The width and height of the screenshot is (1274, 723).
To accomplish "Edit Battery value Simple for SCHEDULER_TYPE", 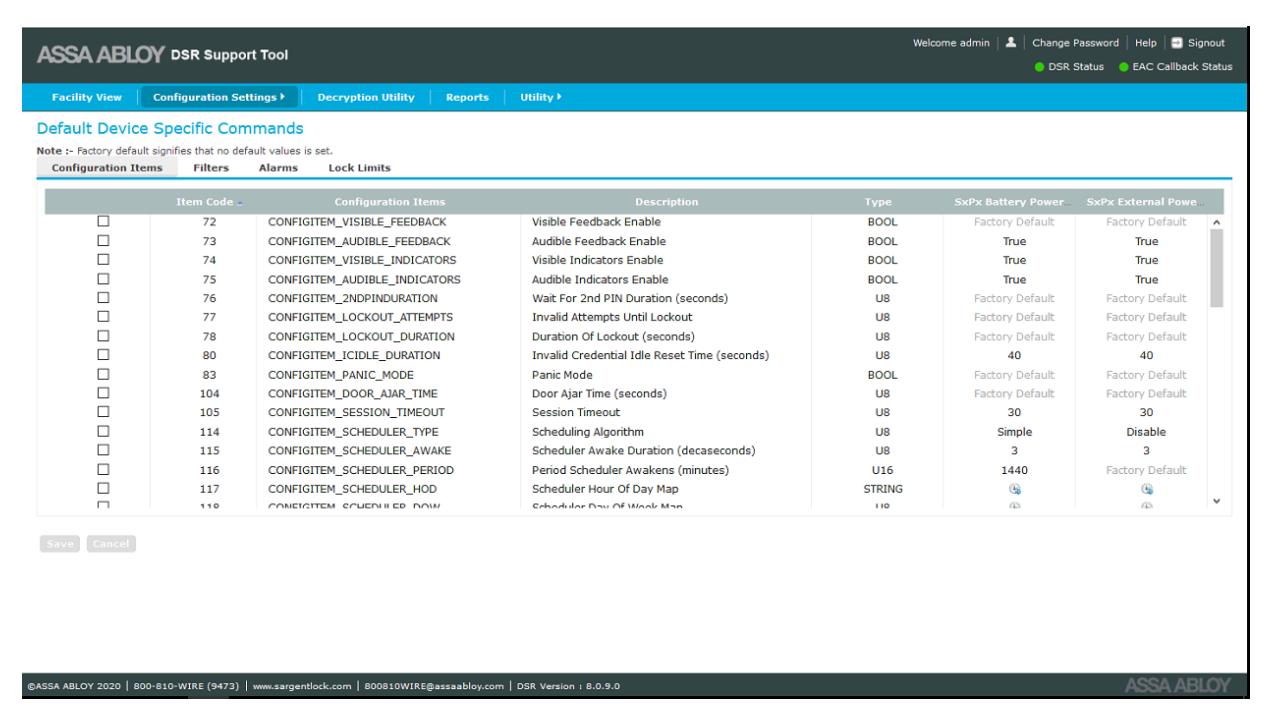I will tap(1013, 432).
